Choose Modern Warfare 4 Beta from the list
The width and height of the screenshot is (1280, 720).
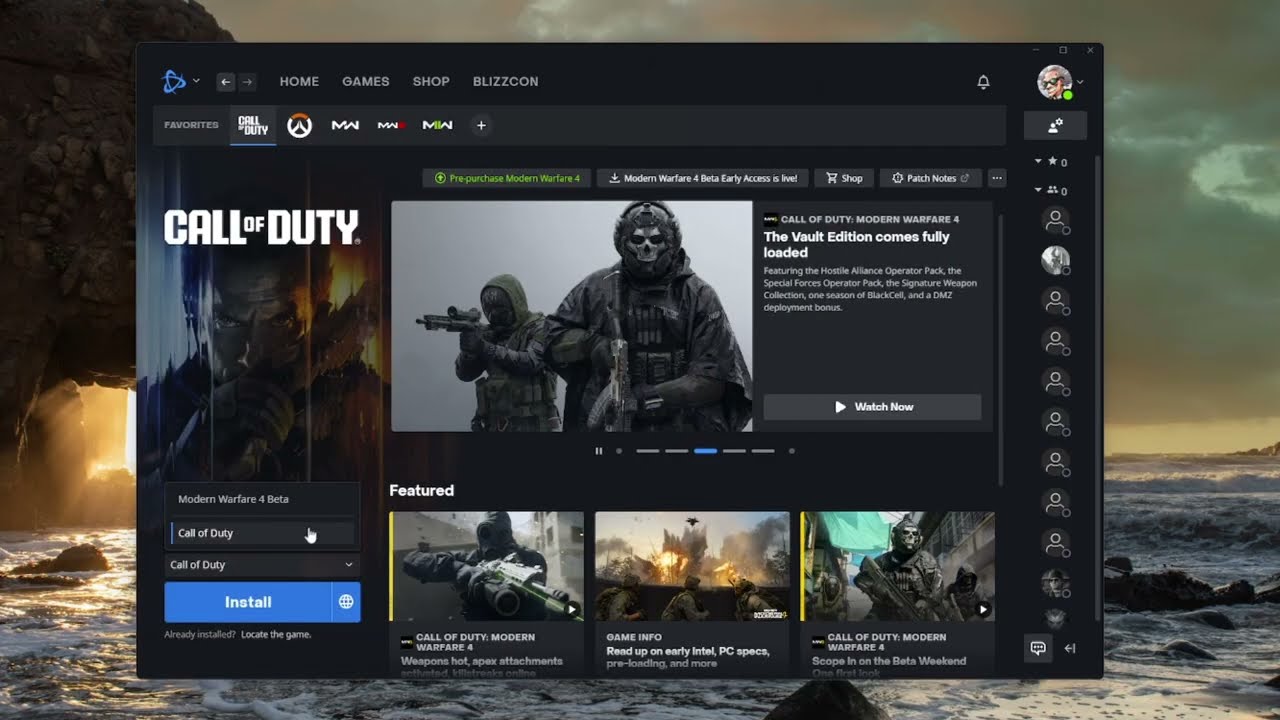tap(262, 499)
